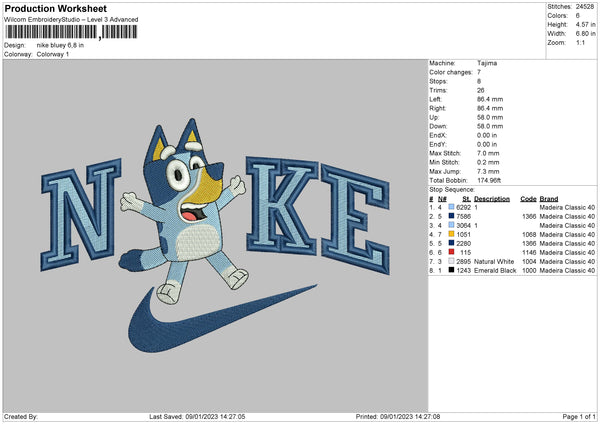Click the Height value '4.57 in'
The image size is (600, 424).
[585, 24]
